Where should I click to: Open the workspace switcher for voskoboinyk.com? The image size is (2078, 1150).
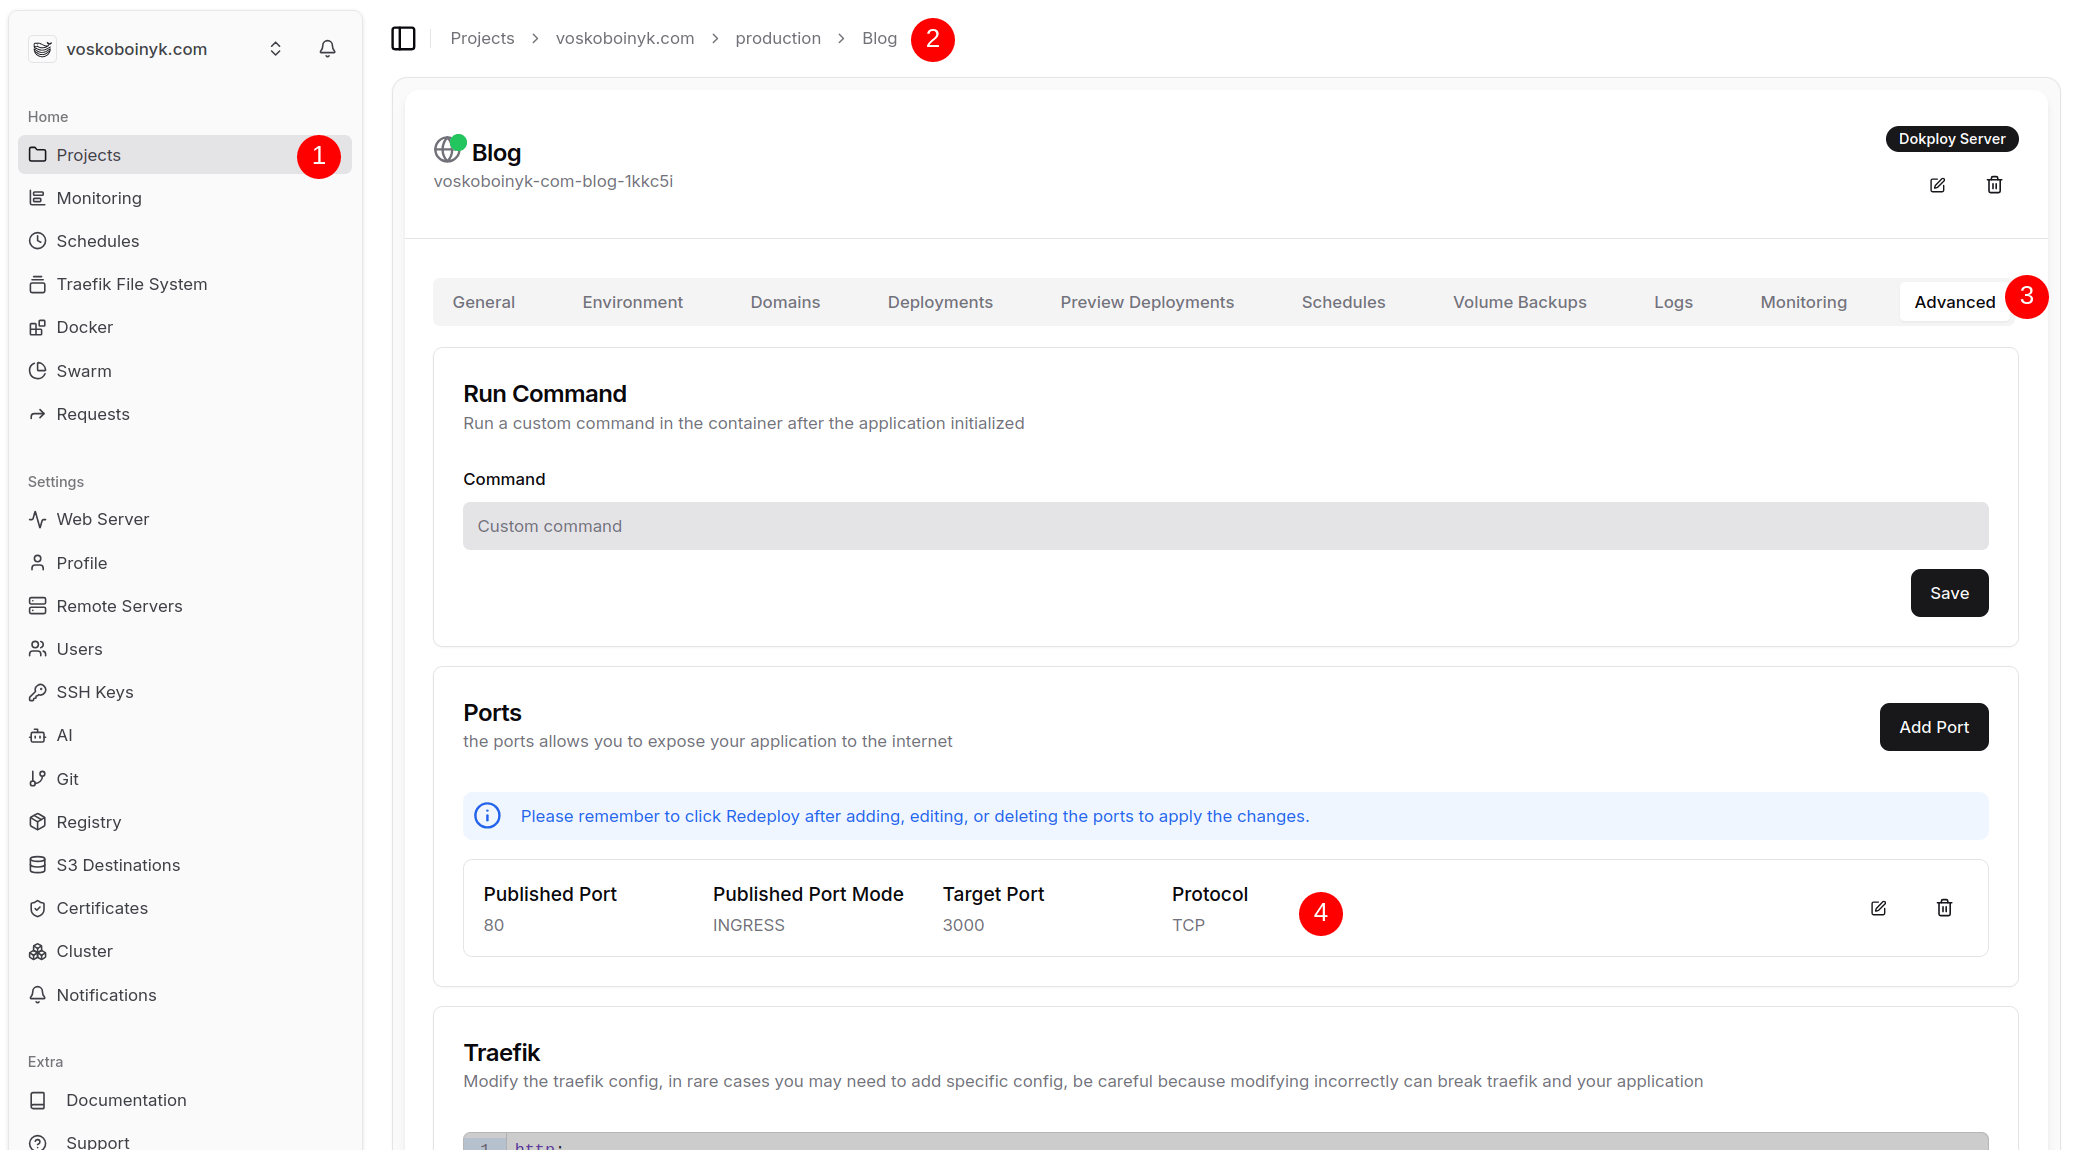(x=275, y=47)
